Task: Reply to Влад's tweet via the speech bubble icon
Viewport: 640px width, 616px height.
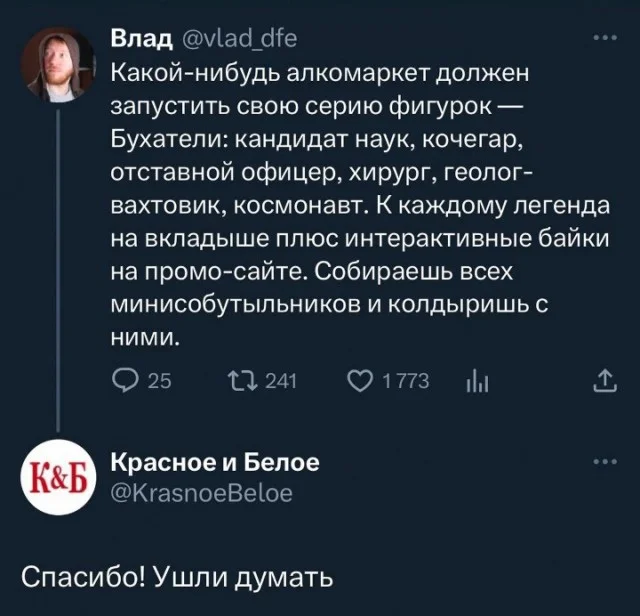Action: tap(121, 381)
